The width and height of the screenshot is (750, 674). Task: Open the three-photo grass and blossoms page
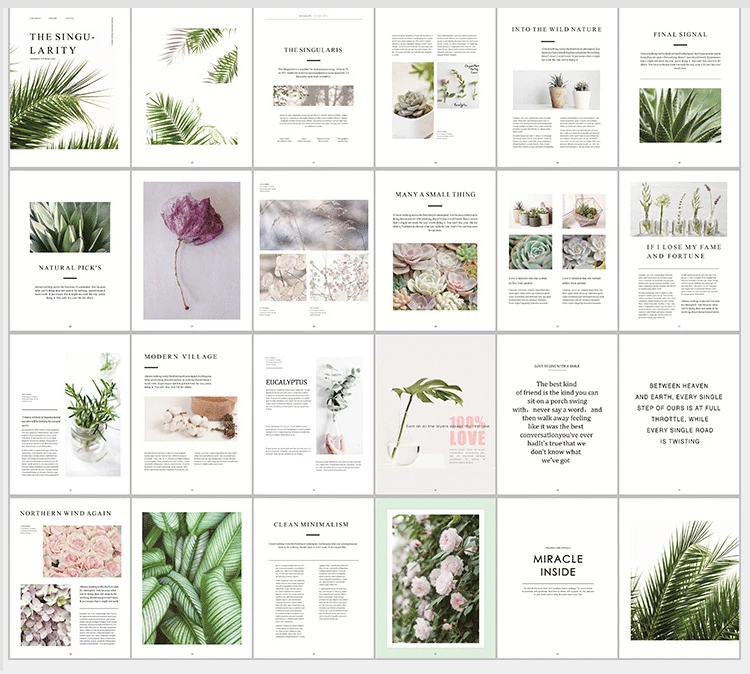pyautogui.click(x=314, y=251)
